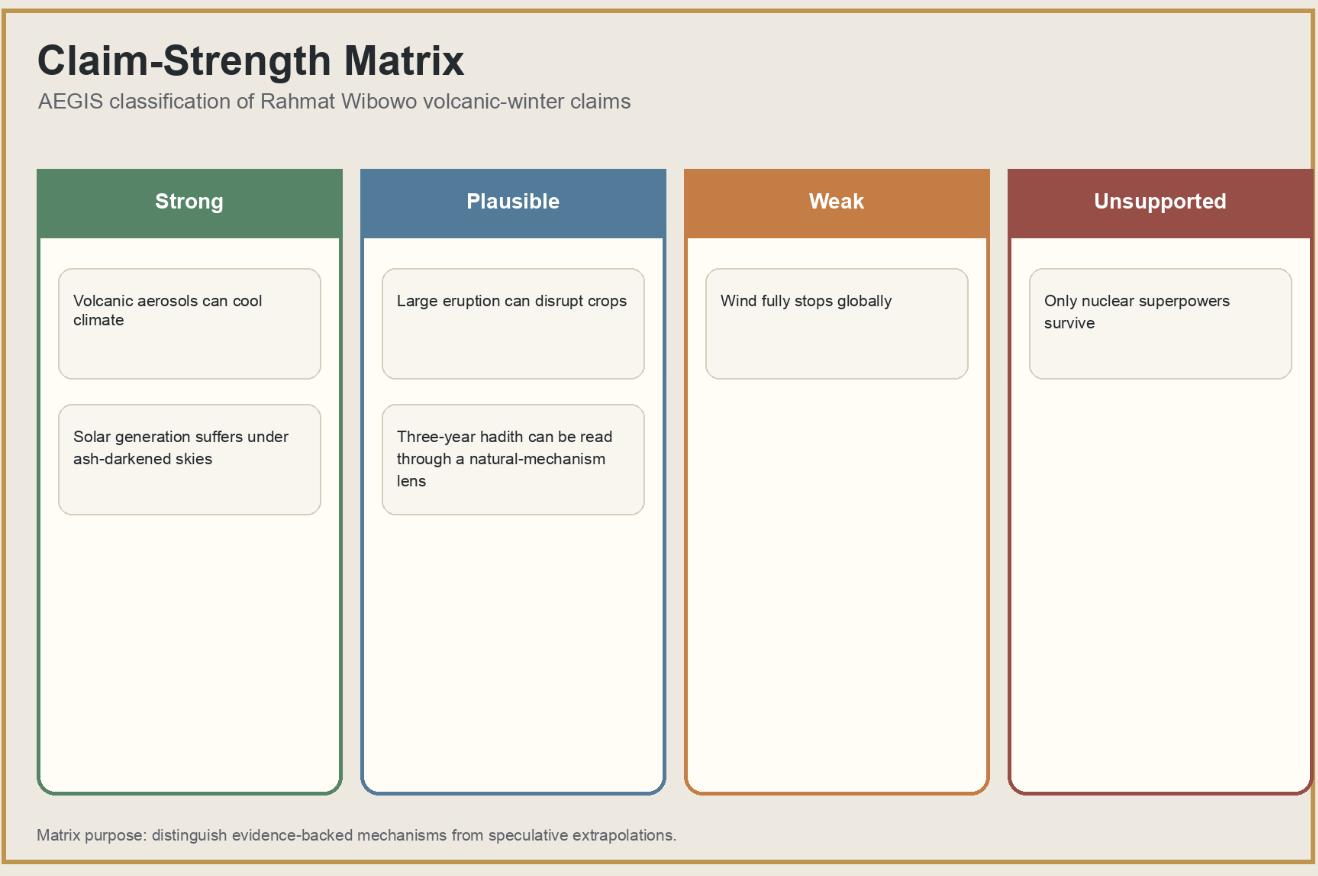
Task: Open the Wind fully stops globally card
Action: pos(837,324)
